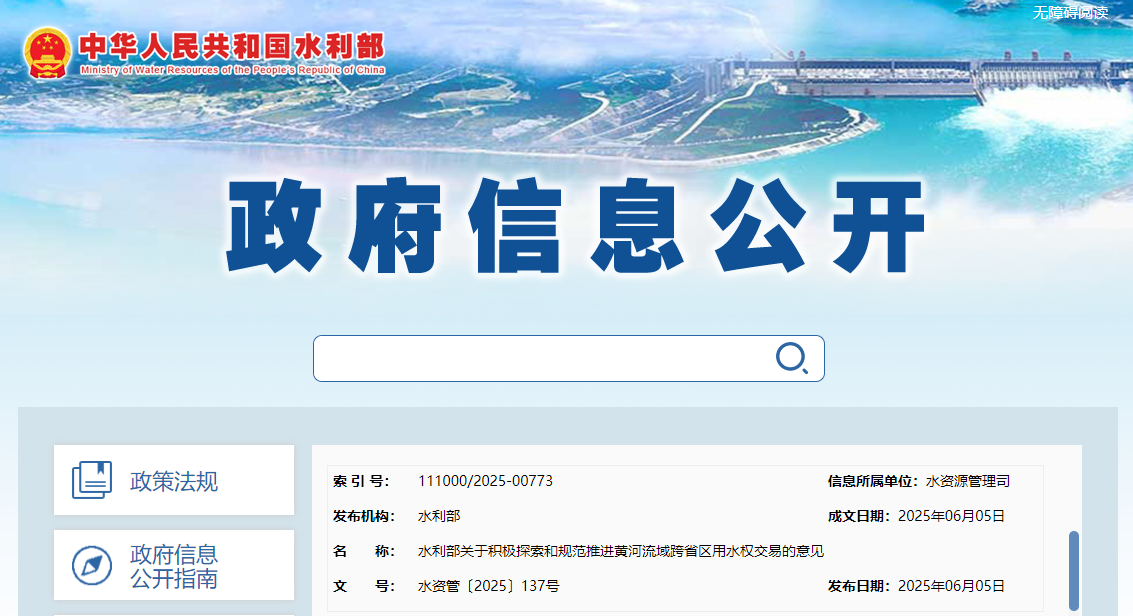Click 水资源管理司 in the 信息所属单位 field

(967, 481)
